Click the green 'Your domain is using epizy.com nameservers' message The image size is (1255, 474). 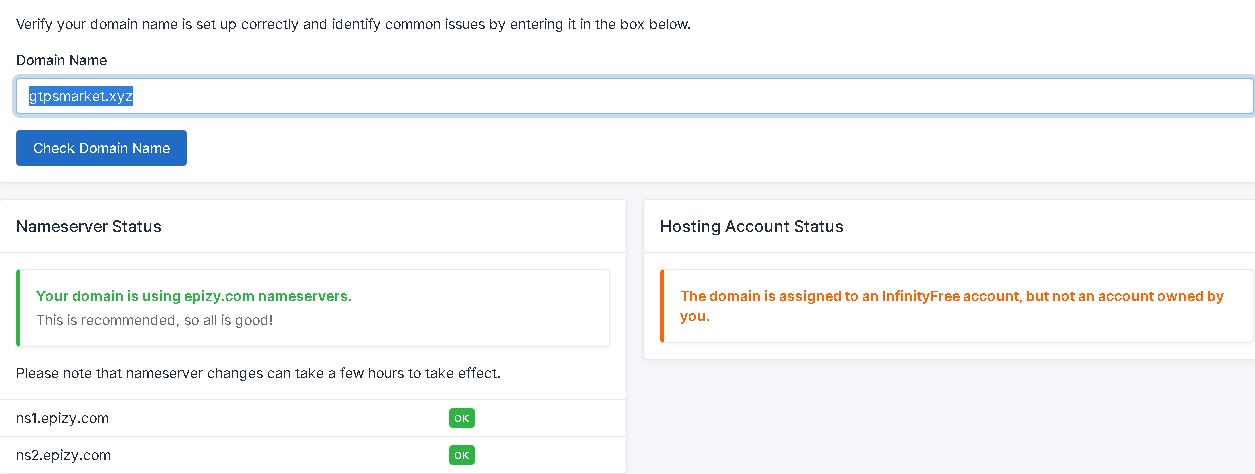194,296
